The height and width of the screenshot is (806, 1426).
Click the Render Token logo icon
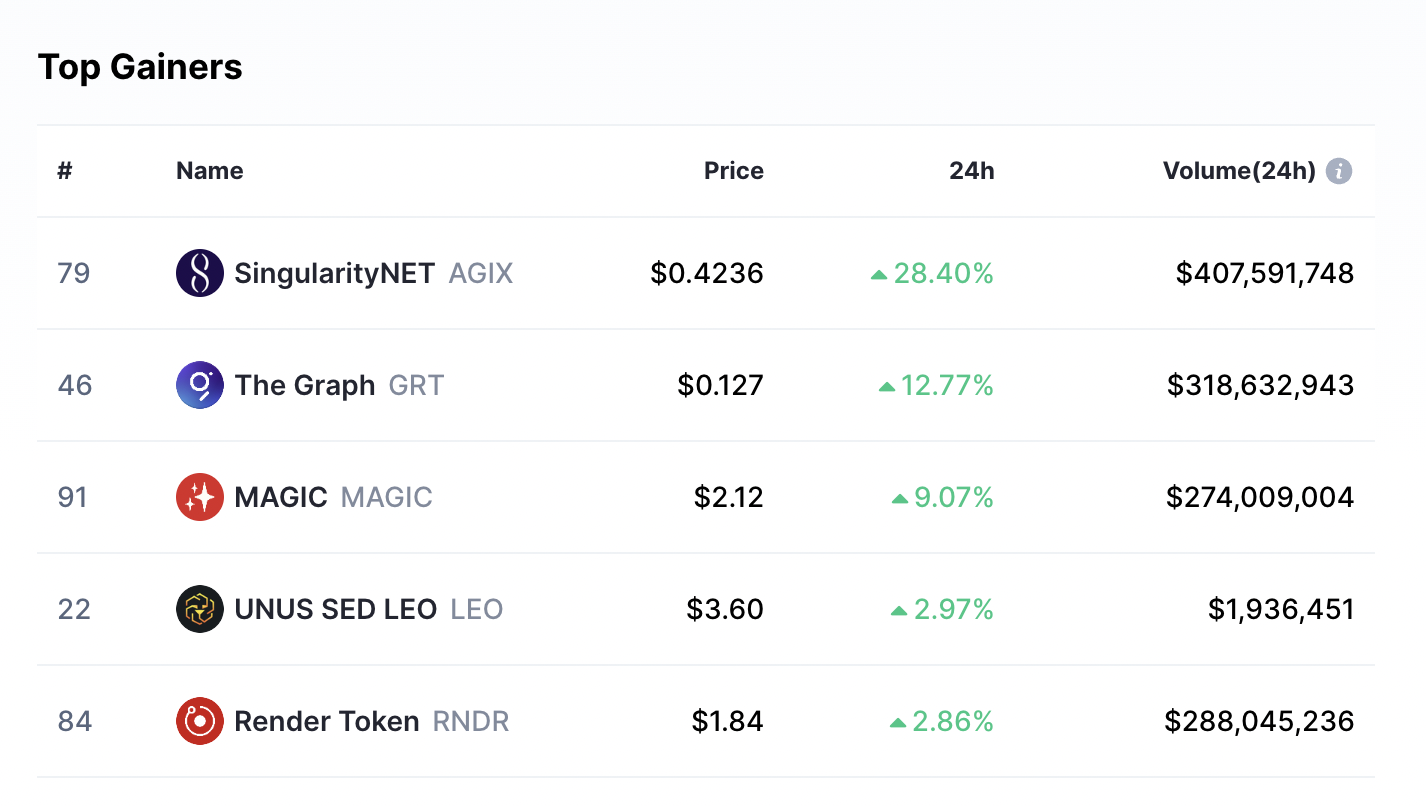pyautogui.click(x=199, y=721)
